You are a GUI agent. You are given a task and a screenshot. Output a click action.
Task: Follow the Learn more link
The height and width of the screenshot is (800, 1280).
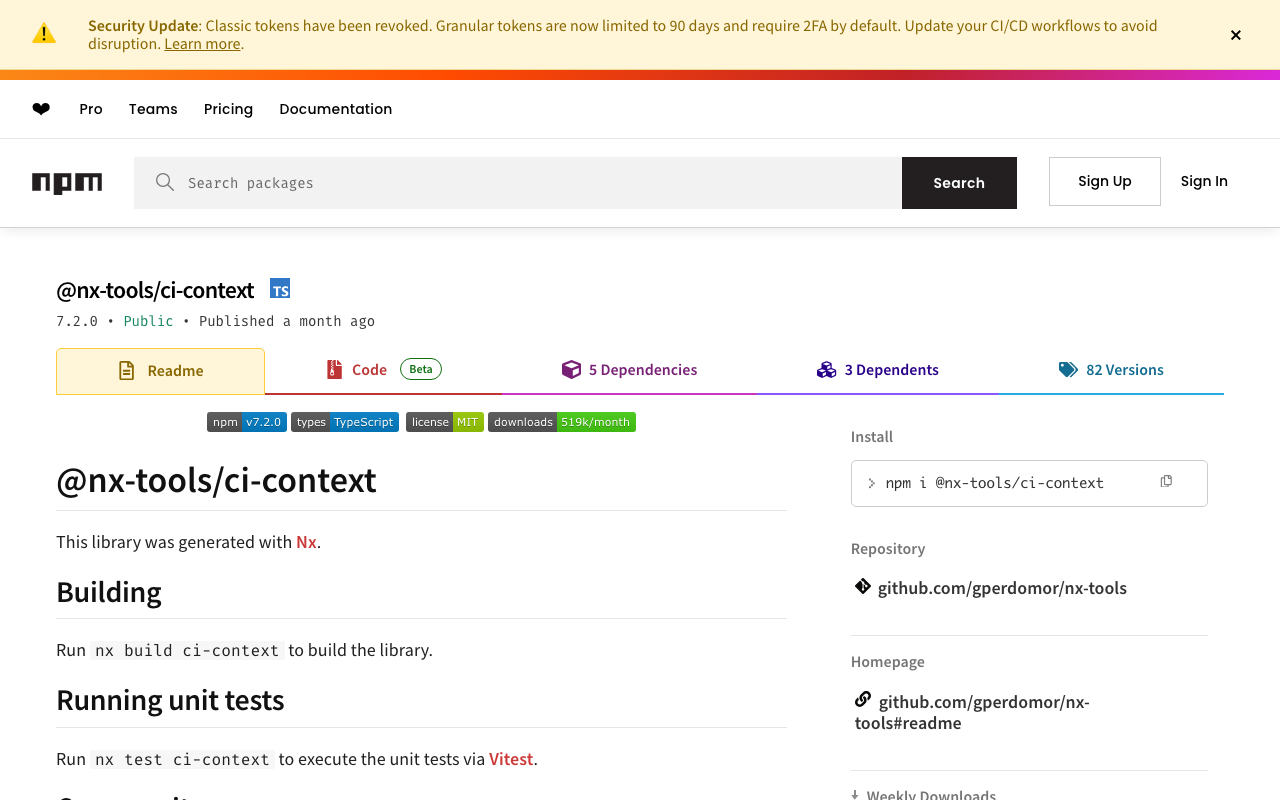point(202,44)
